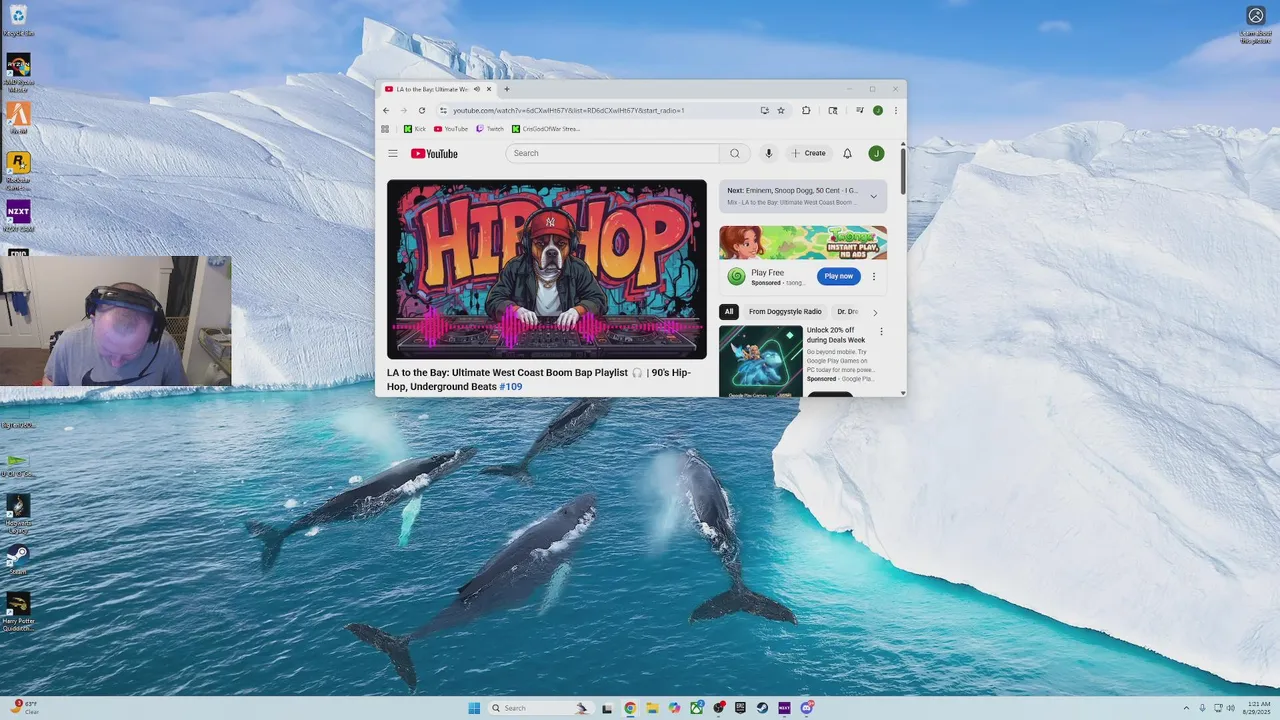Open YouTube notifications bell
The height and width of the screenshot is (720, 1280).
point(847,153)
